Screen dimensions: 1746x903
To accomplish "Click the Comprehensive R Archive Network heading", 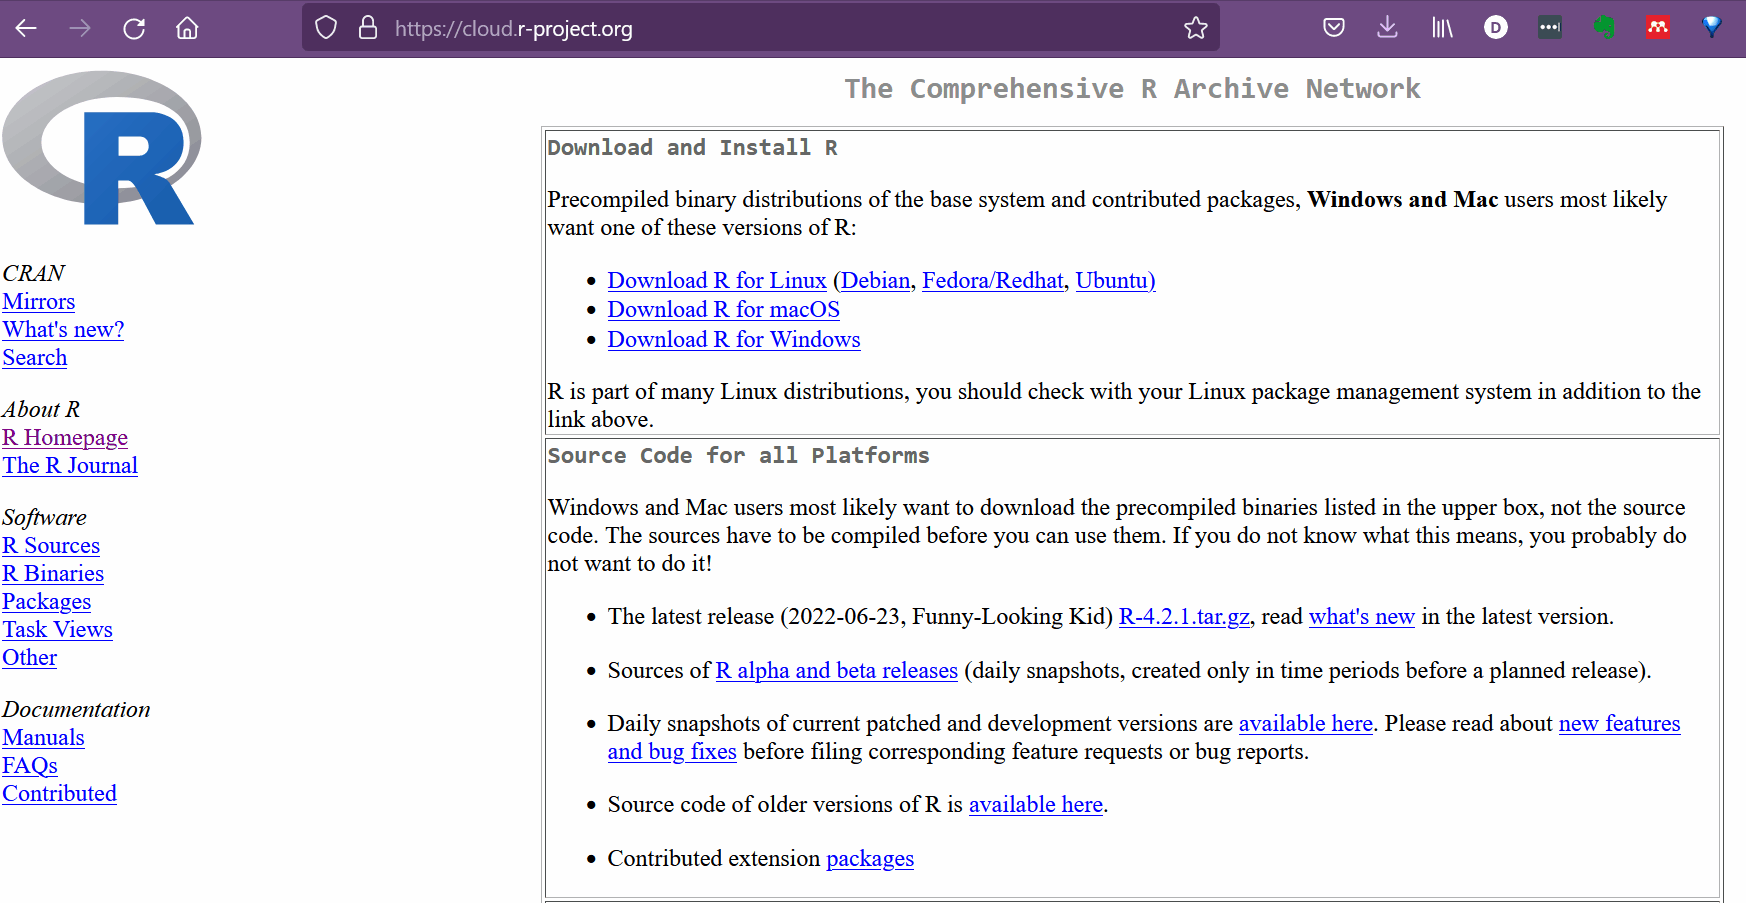I will point(1132,89).
